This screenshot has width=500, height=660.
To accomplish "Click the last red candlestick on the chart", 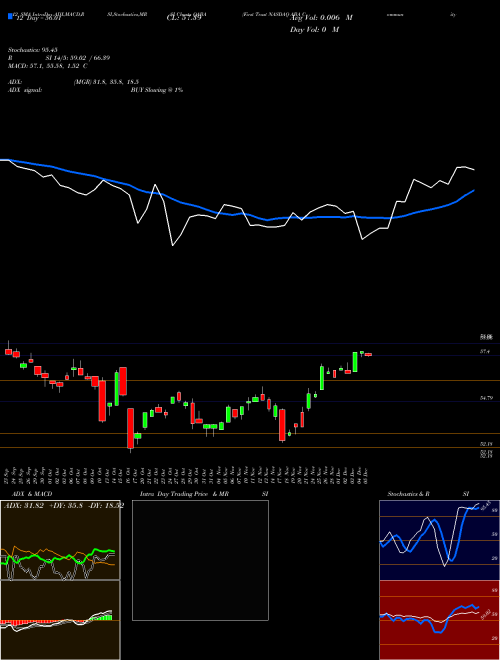I will tap(368, 355).
